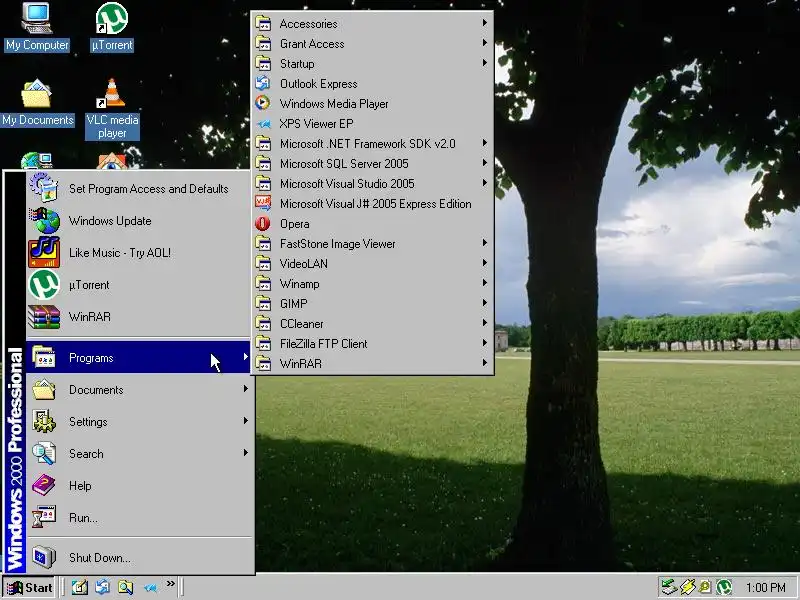800x600 pixels.
Task: Click the Windows Update globe icon
Action: click(x=44, y=220)
